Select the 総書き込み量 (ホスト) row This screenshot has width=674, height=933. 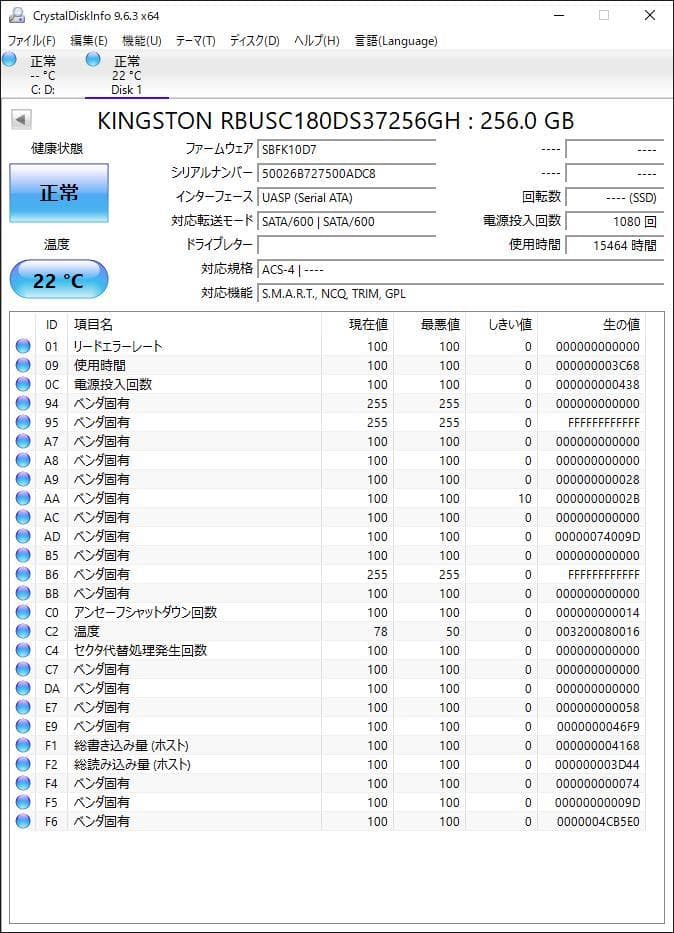[130, 746]
